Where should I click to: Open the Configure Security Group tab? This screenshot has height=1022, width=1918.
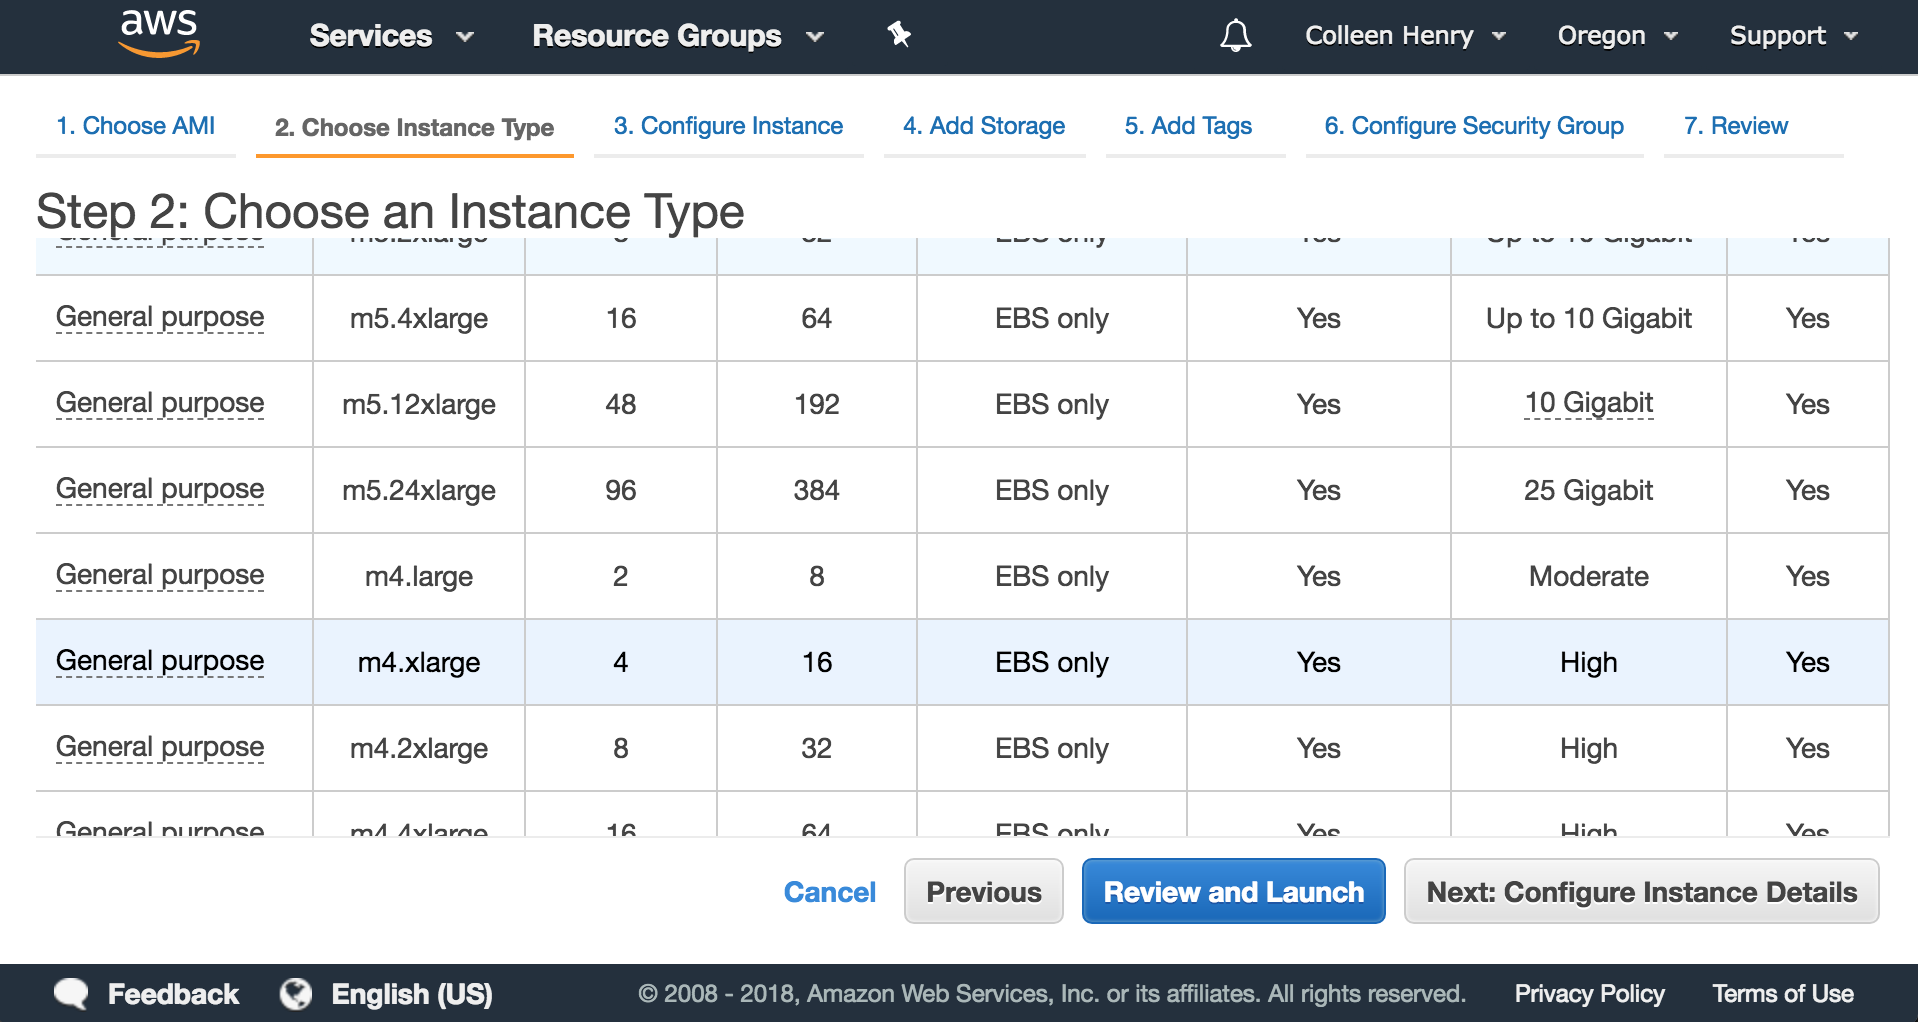pyautogui.click(x=1474, y=126)
